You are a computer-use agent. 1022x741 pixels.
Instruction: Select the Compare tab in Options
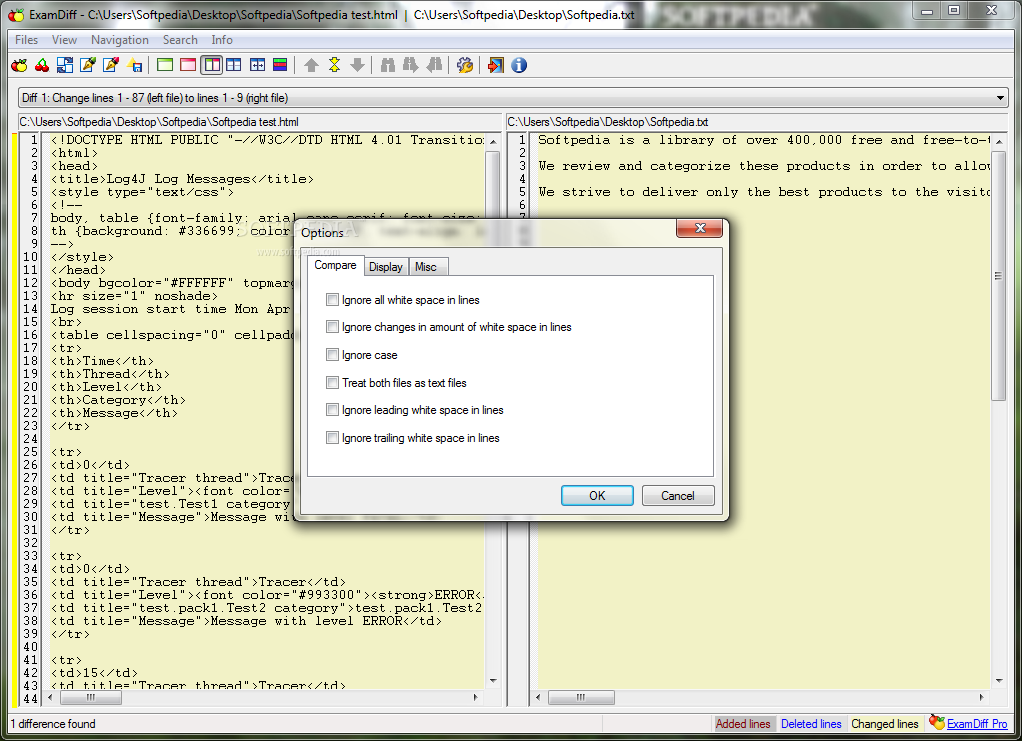tap(336, 265)
